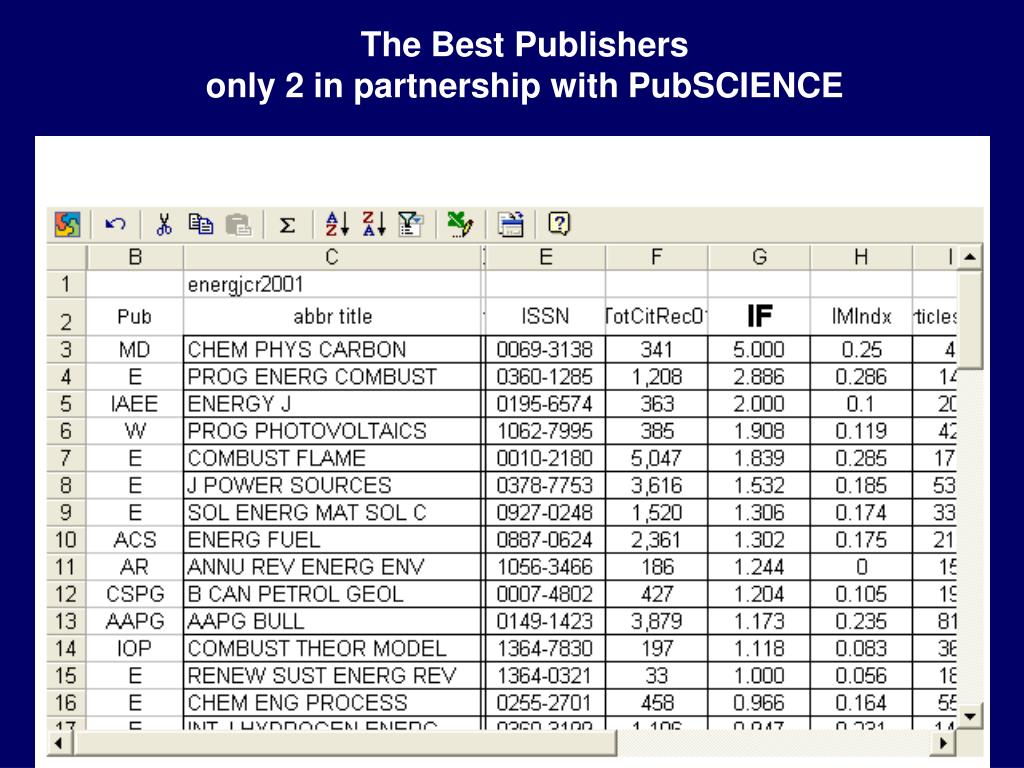
Task: Click the Paste clipboard icon
Action: coord(238,225)
